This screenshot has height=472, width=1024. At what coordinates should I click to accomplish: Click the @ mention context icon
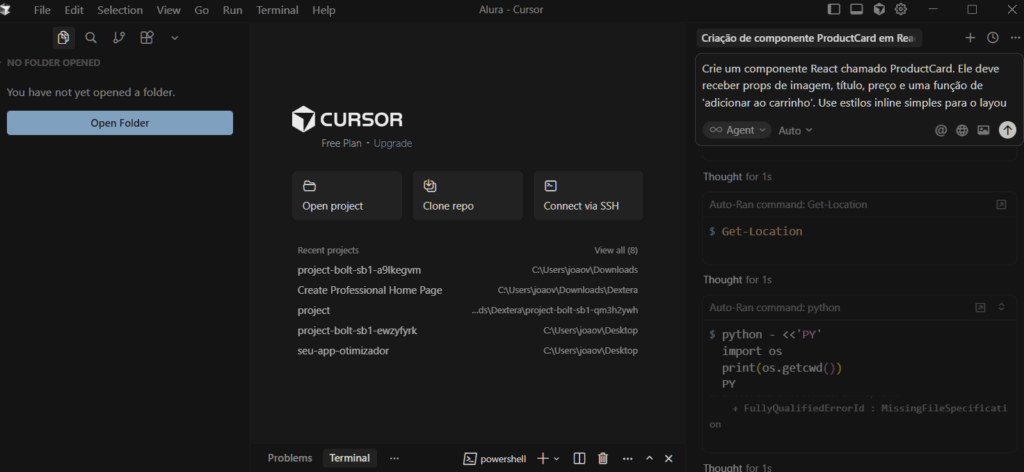940,130
